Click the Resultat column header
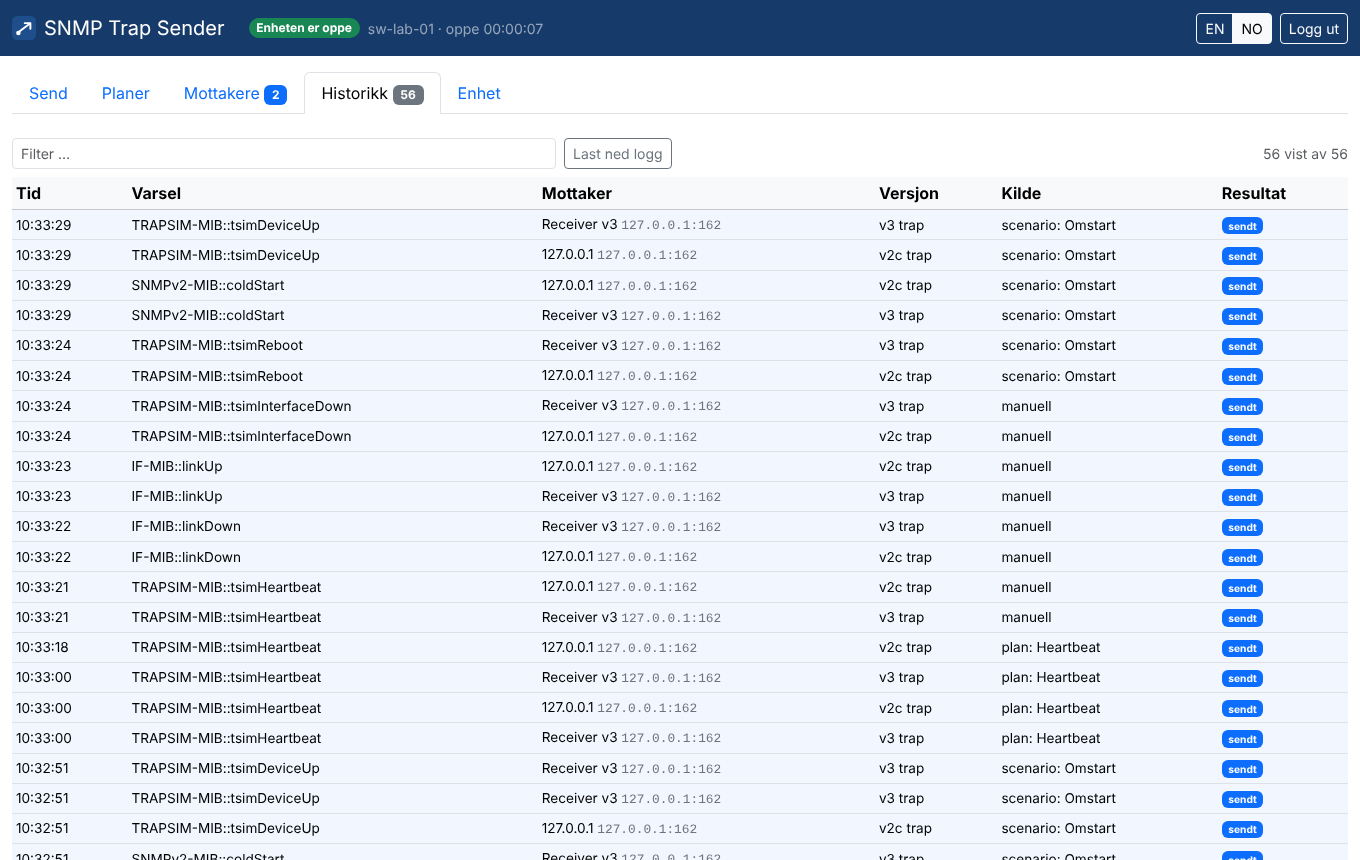Screen dimensions: 1360x860 point(1254,193)
